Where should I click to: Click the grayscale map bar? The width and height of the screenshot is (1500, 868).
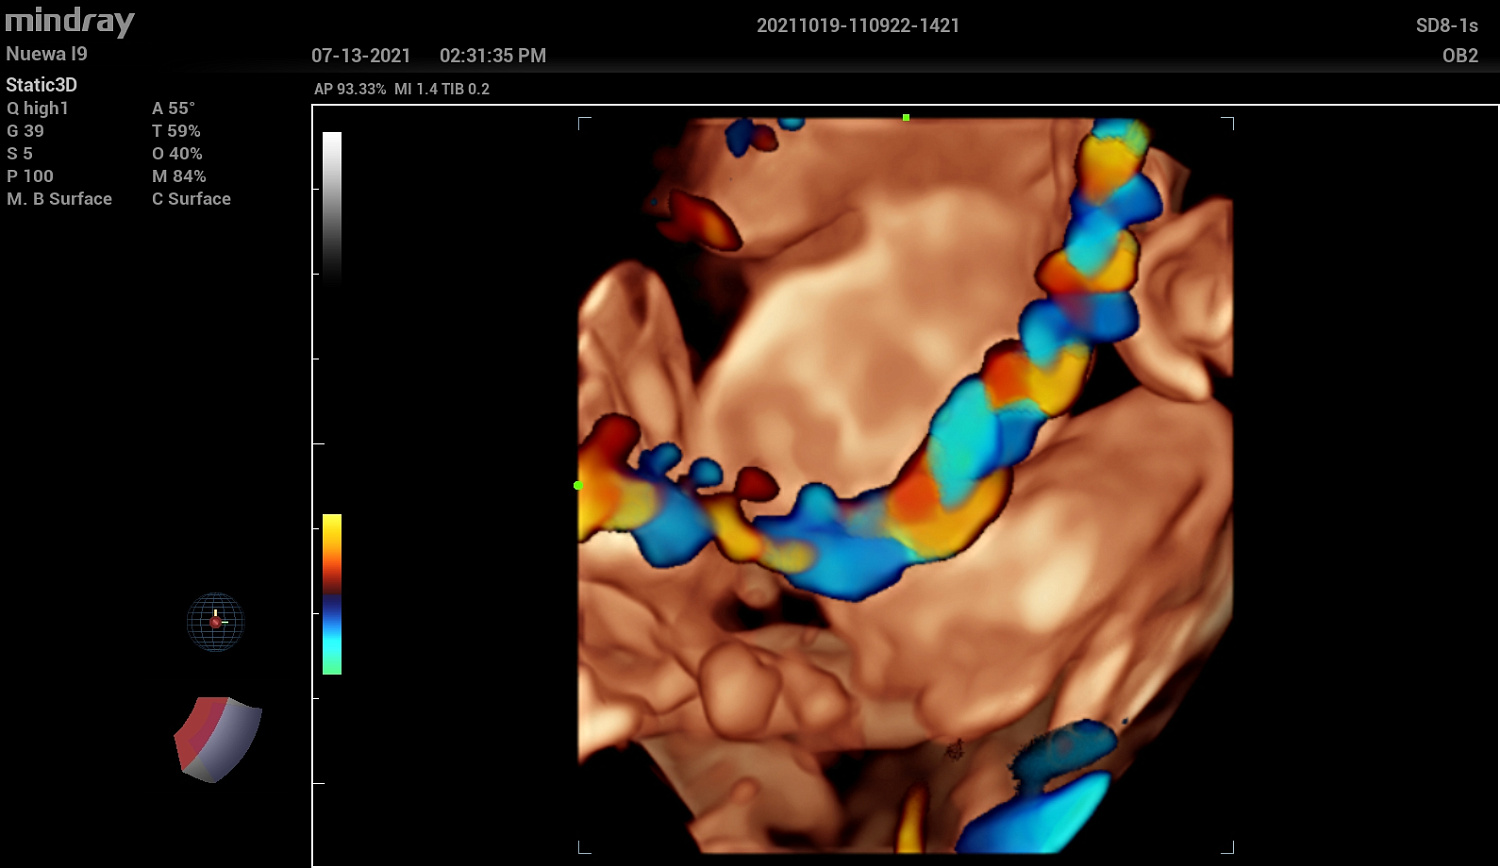pyautogui.click(x=332, y=205)
